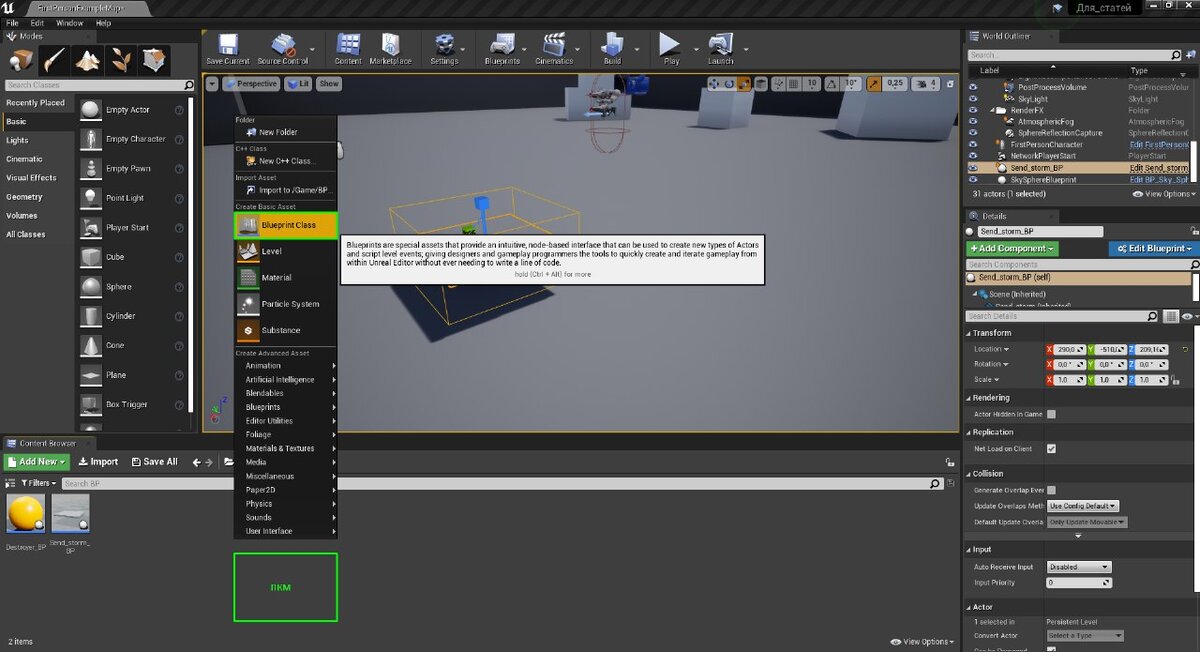Screen dimensions: 1200x652
Task: Enable Generate Overlap Events checkbox
Action: point(1051,490)
